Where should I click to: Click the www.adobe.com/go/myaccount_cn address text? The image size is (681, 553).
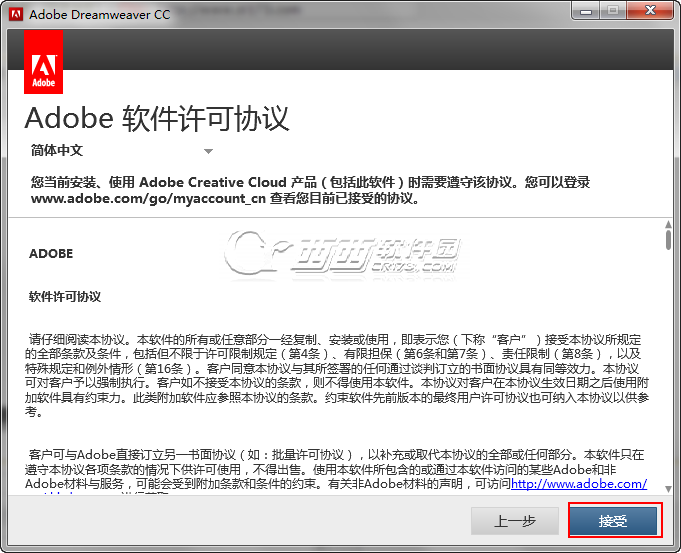[148, 199]
